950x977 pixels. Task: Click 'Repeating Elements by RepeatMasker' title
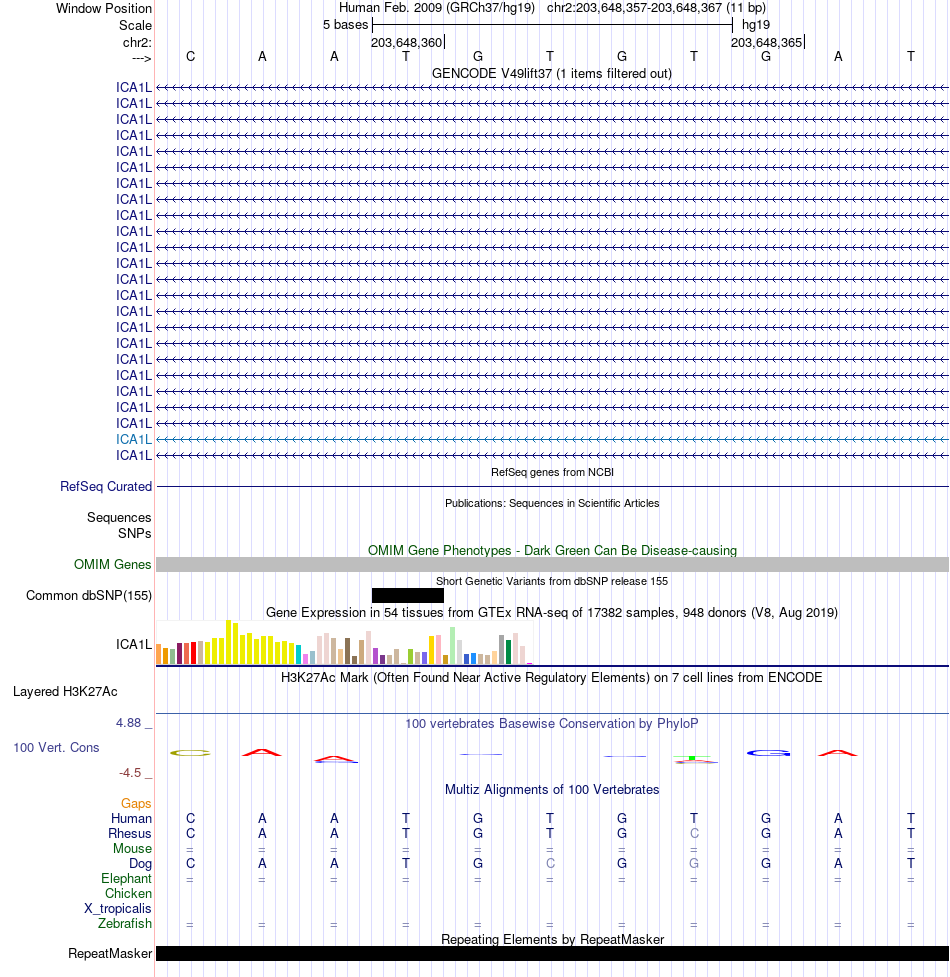pyautogui.click(x=552, y=939)
